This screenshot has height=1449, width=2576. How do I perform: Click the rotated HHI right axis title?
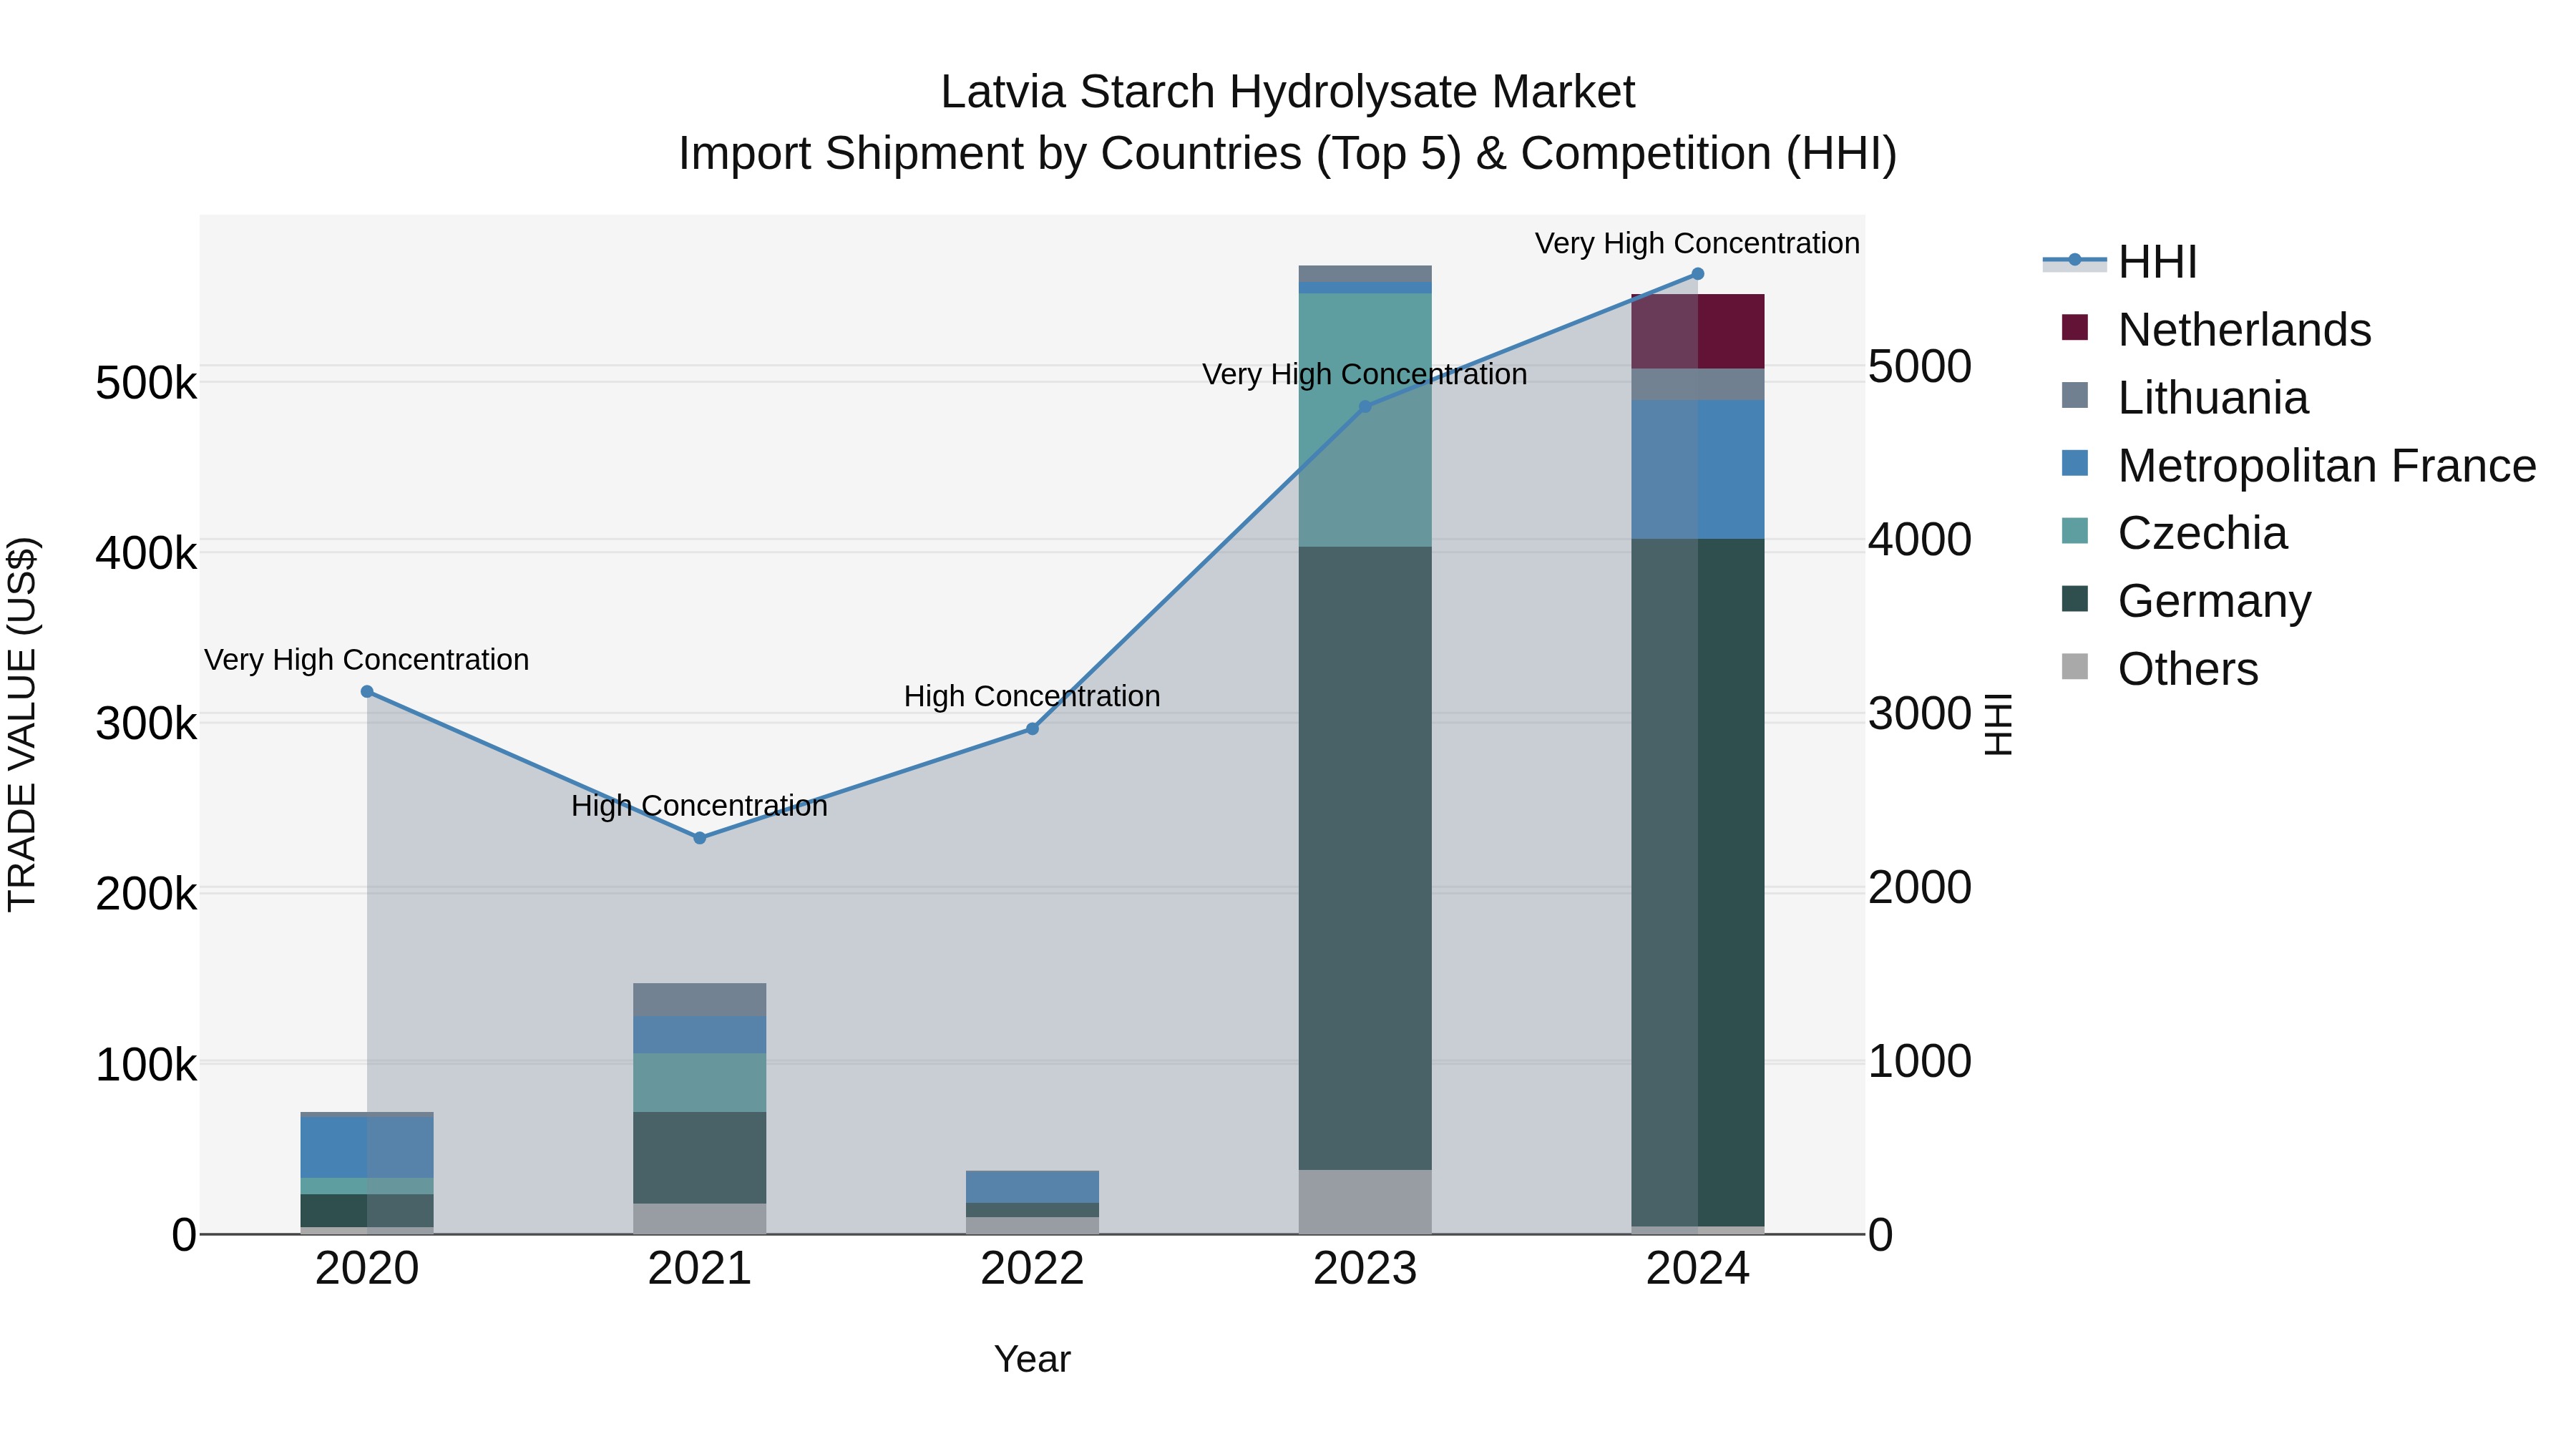(x=1998, y=724)
